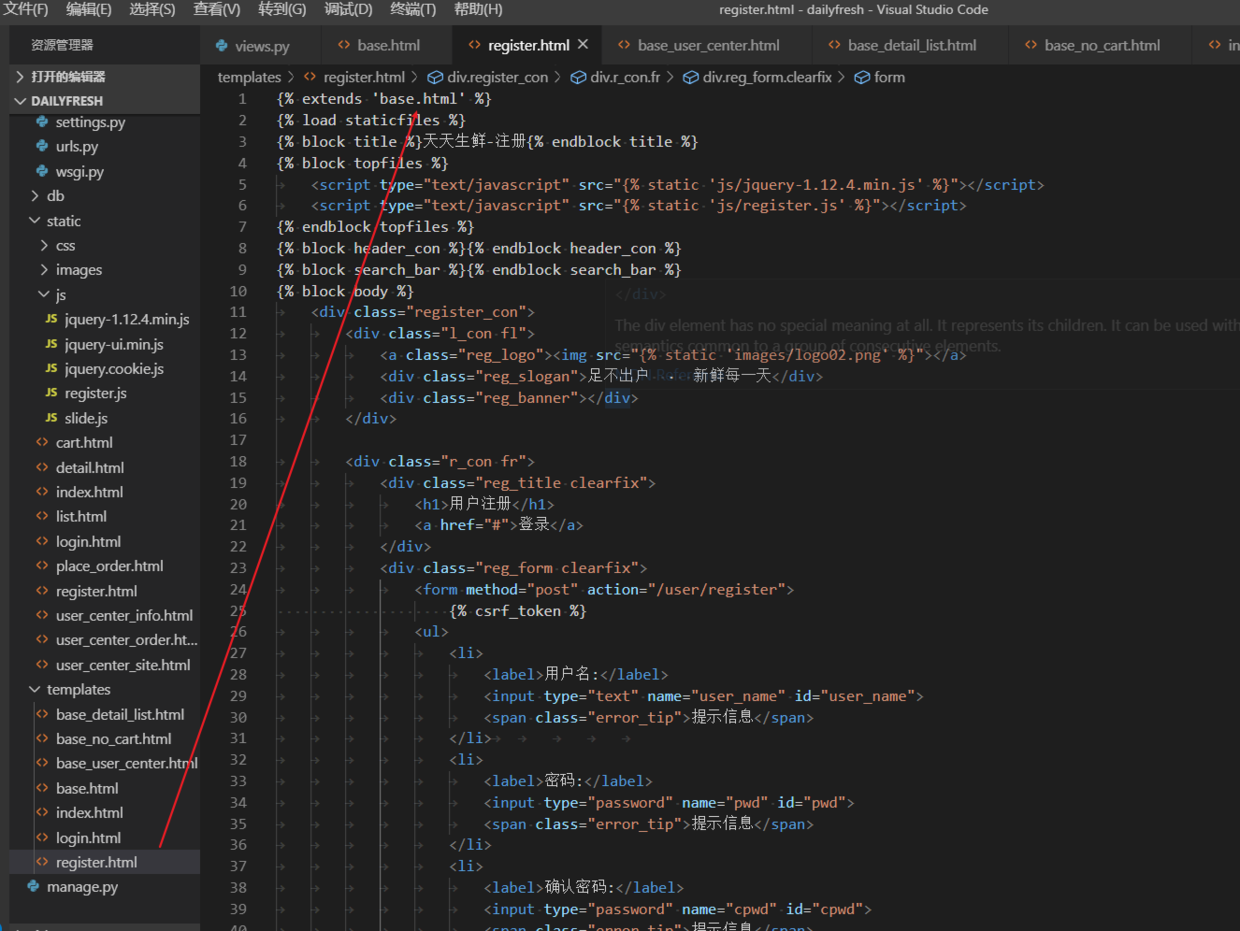Open the 文件(F) menu
This screenshot has height=931, width=1240.
pos(27,9)
